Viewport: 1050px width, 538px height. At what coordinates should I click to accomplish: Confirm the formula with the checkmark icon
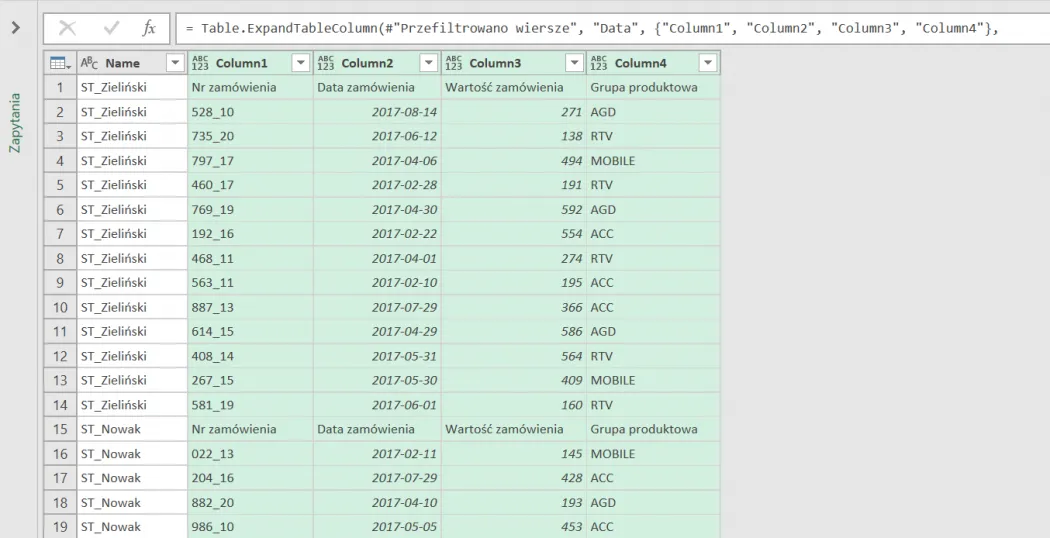(109, 28)
